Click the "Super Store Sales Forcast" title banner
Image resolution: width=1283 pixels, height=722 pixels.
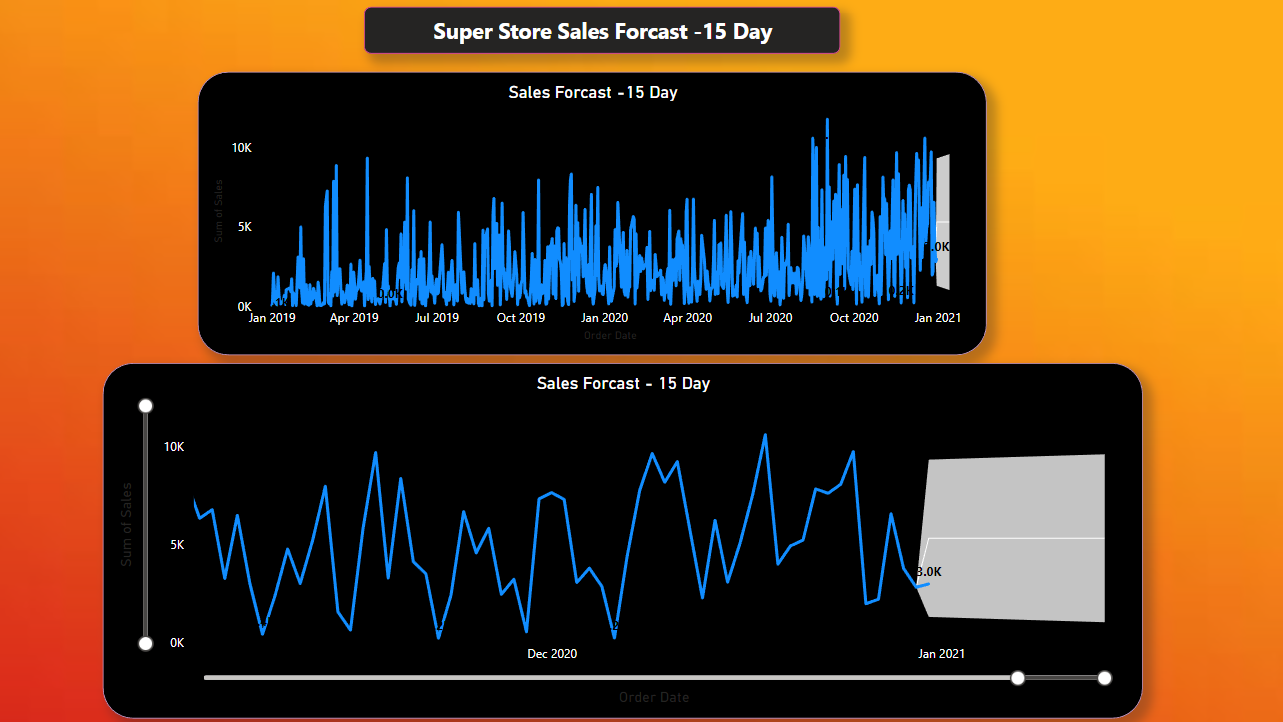point(603,31)
